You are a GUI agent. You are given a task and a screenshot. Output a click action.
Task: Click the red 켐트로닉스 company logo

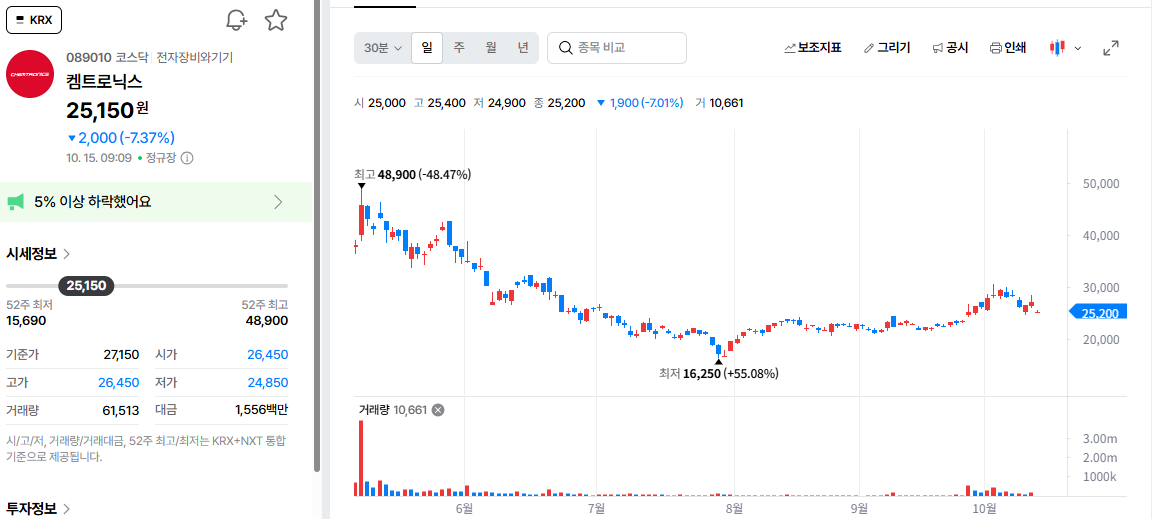click(30, 74)
